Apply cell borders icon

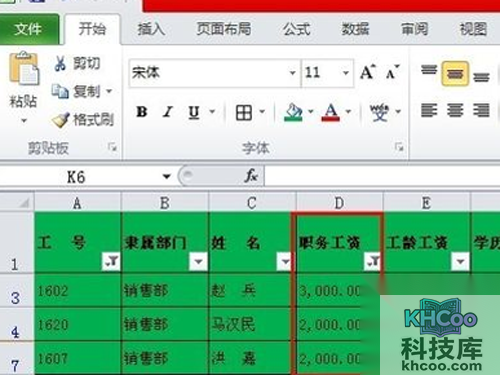click(x=244, y=112)
